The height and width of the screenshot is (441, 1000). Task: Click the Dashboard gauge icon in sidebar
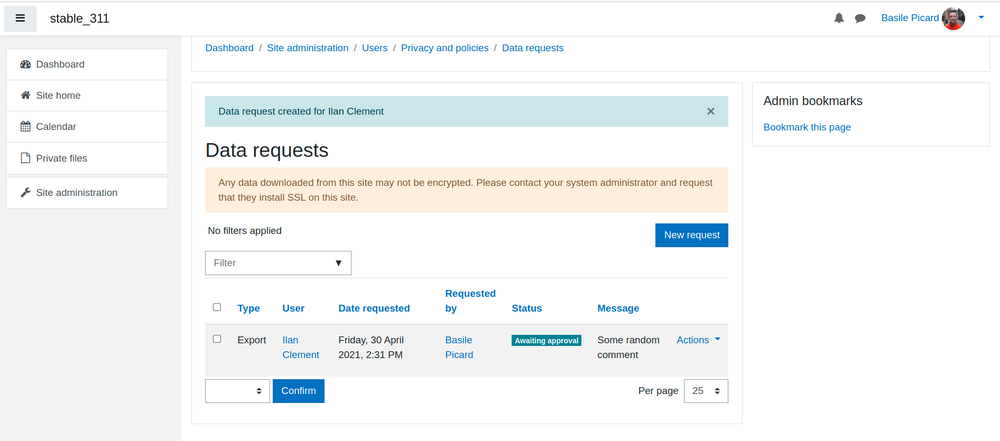pyautogui.click(x=26, y=64)
